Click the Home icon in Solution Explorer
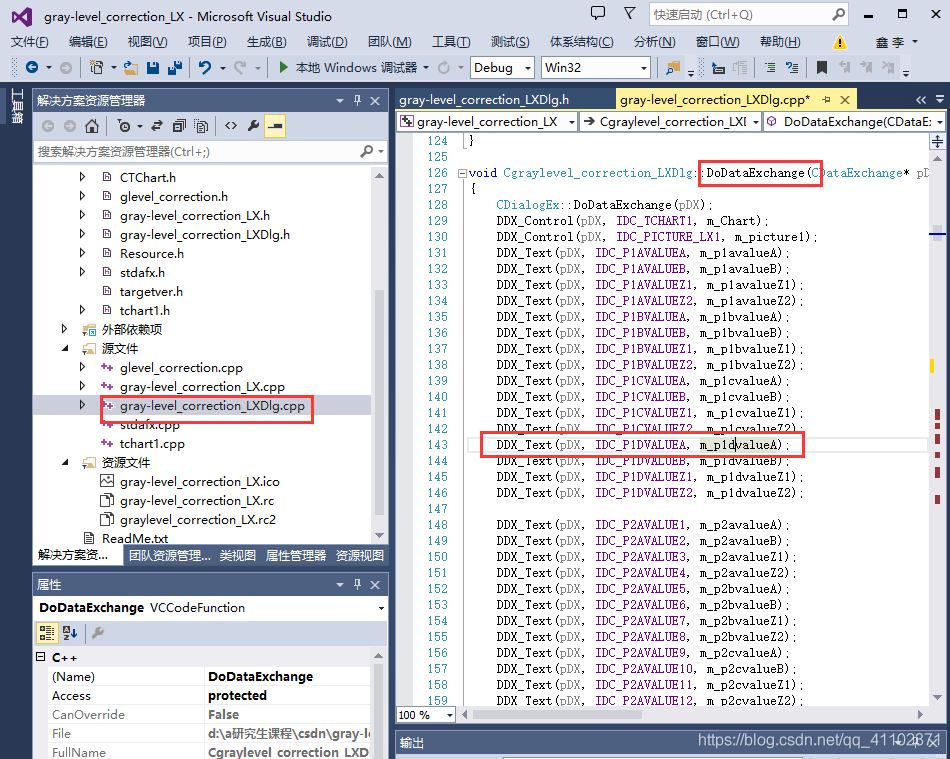Screen dimensions: 950x759 pos(92,126)
